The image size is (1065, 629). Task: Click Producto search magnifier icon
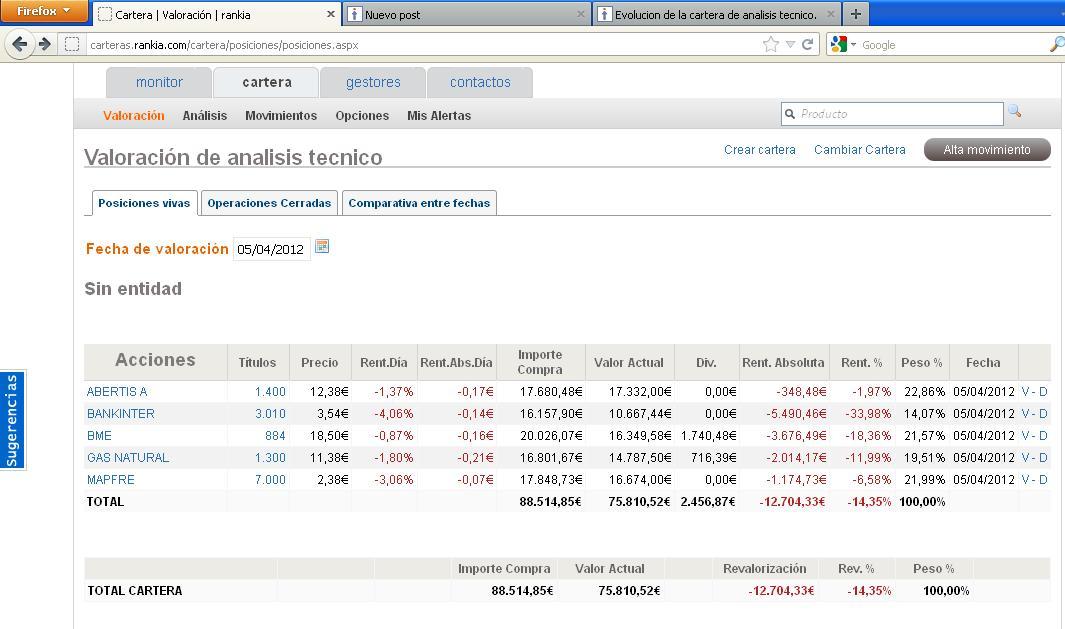click(x=1015, y=111)
